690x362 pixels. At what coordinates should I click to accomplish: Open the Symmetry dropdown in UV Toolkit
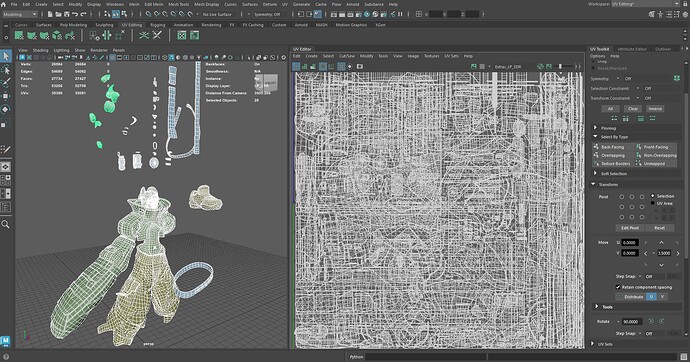pos(618,78)
